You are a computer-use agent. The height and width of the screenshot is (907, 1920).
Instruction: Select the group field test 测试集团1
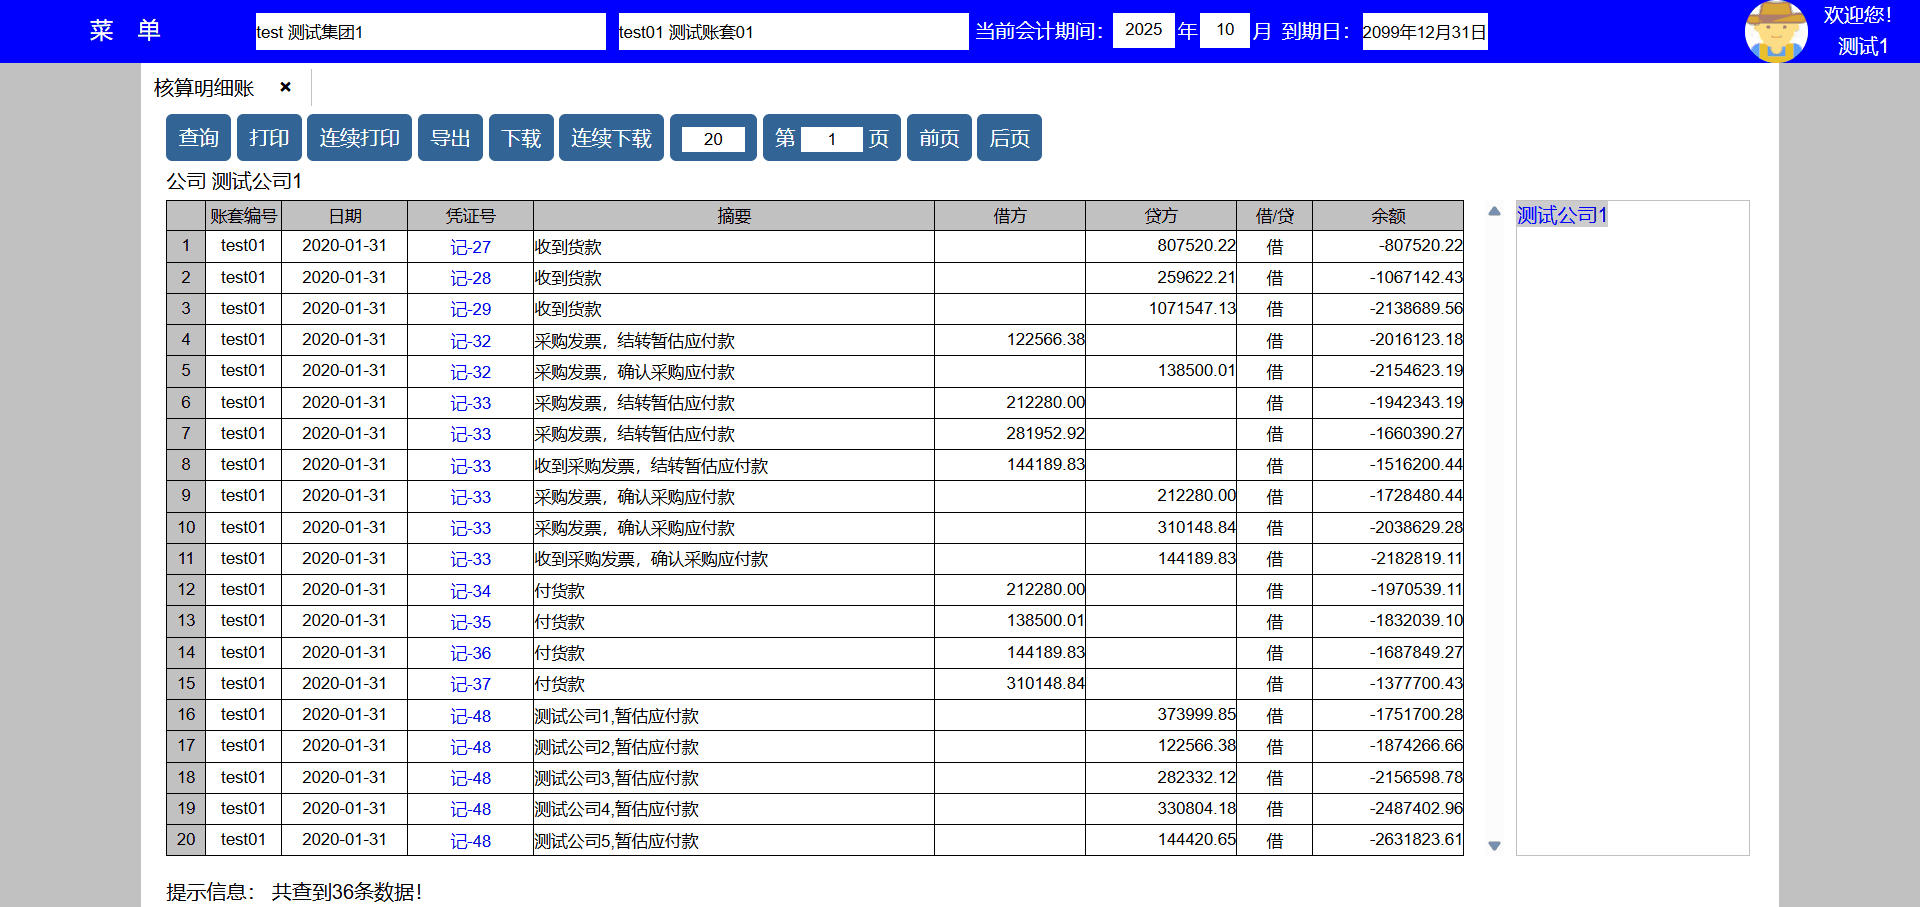tap(430, 32)
